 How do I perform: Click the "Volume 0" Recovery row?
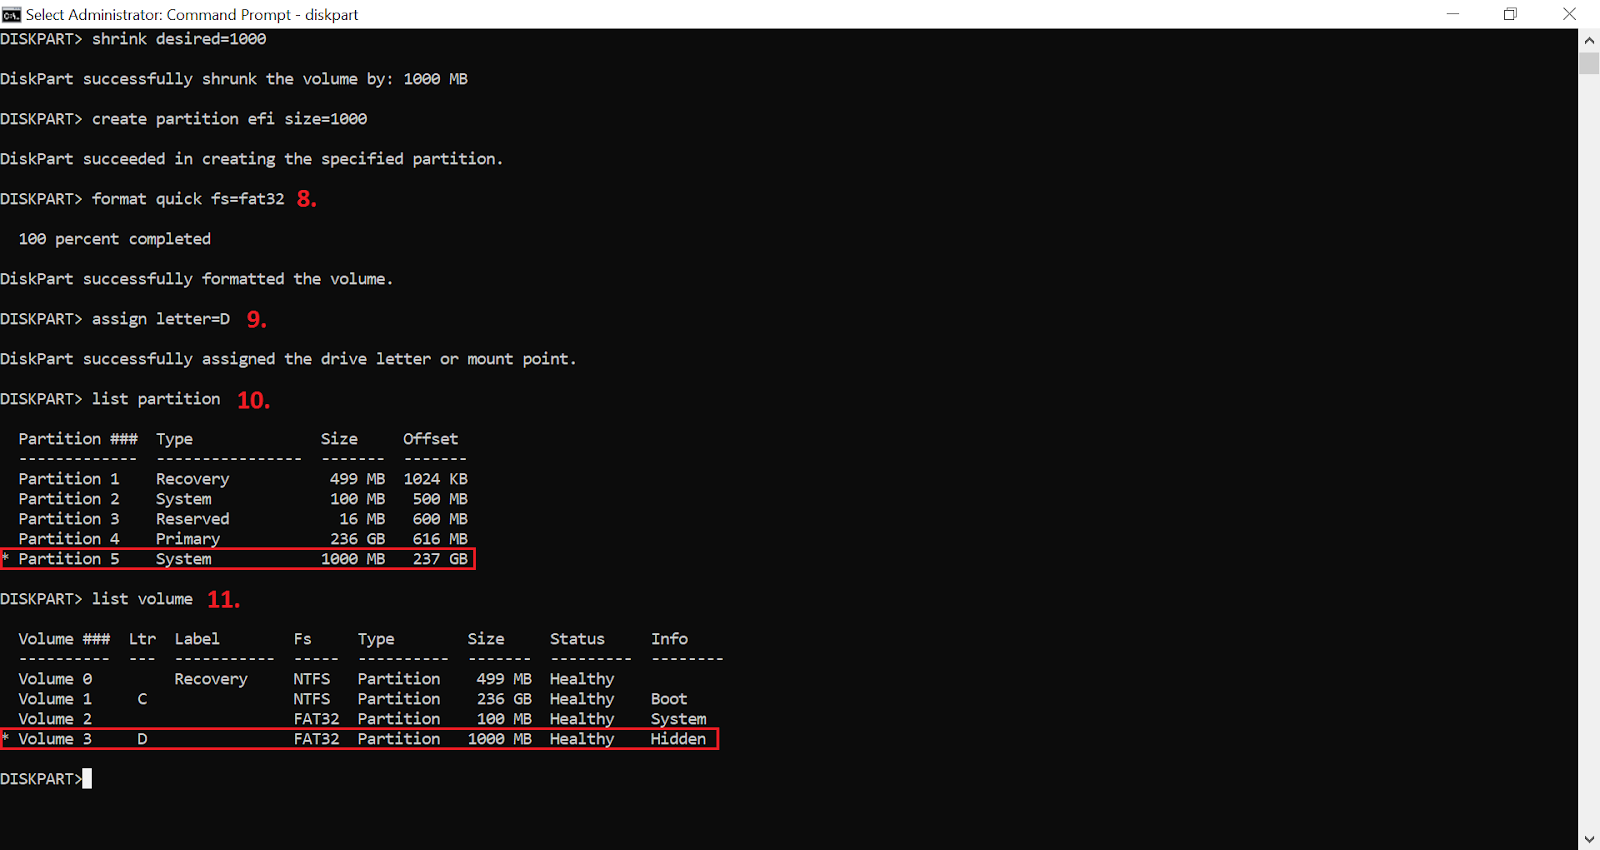[x=316, y=679]
